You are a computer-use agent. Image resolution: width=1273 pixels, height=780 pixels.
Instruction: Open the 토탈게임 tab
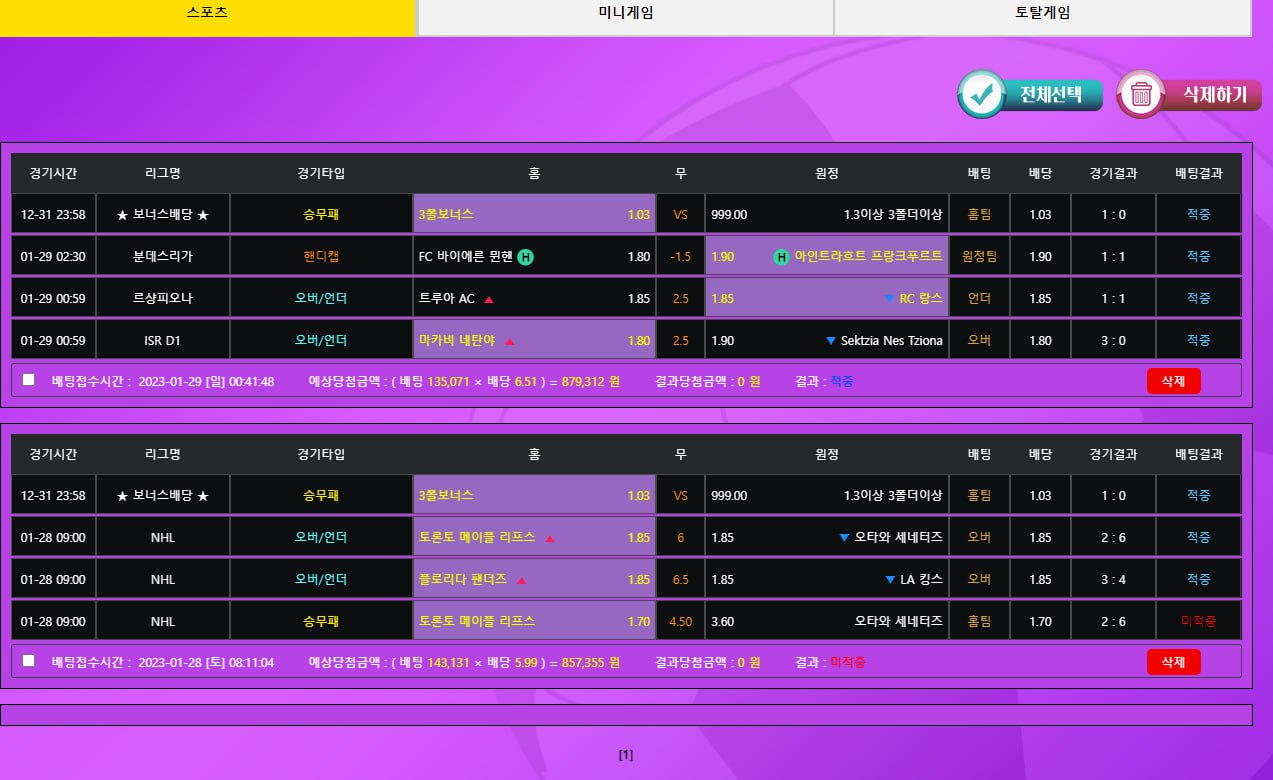(1042, 14)
